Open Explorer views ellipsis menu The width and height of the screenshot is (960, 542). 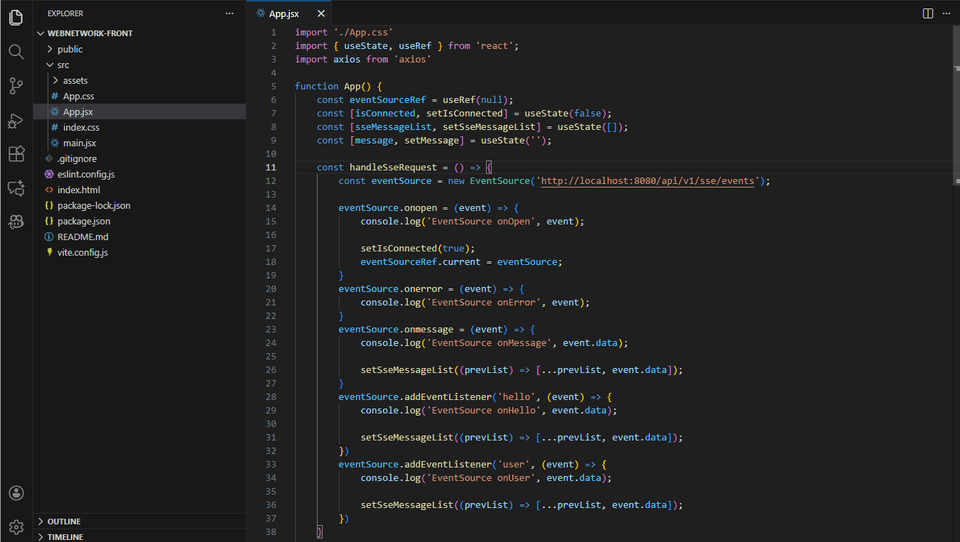point(229,13)
